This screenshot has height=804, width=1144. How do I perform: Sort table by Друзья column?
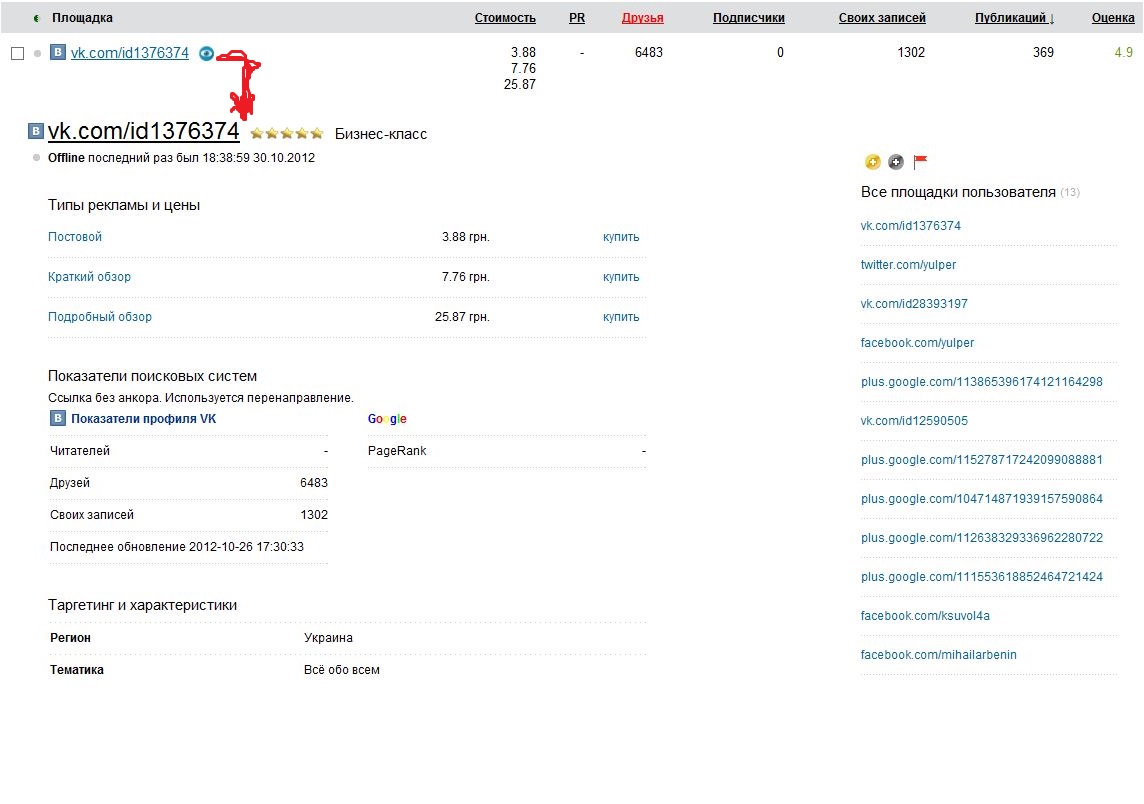[642, 18]
